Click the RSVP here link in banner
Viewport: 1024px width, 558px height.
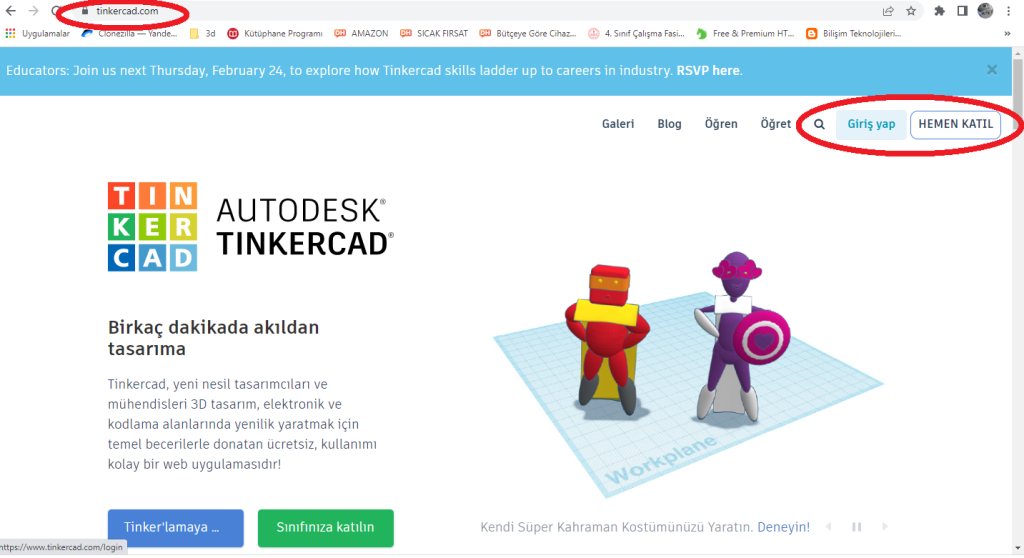(x=708, y=71)
